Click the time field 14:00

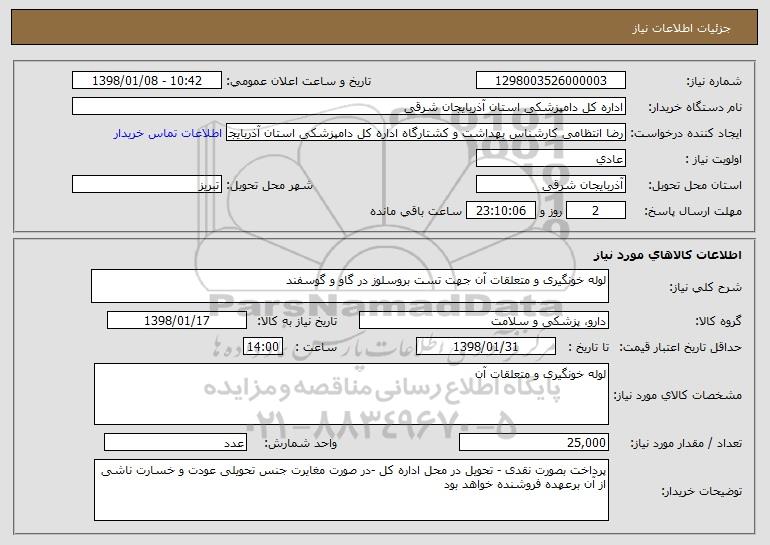(263, 346)
